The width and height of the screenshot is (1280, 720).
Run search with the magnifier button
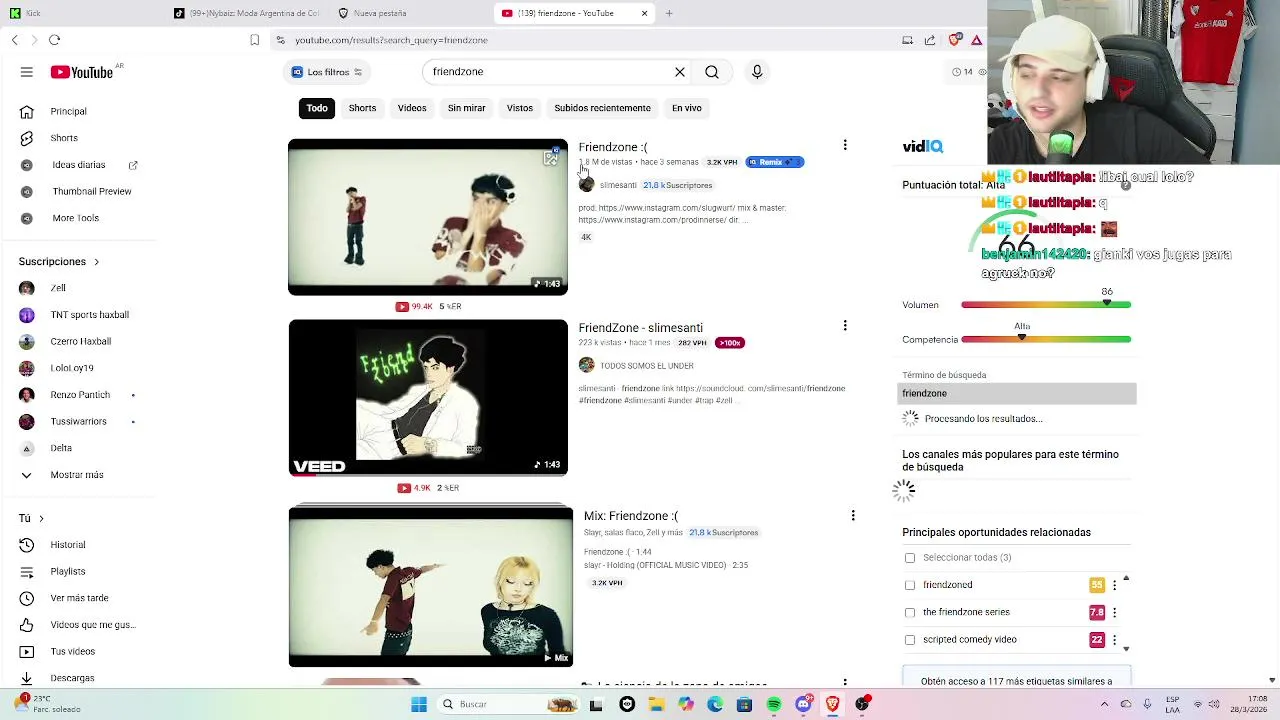pyautogui.click(x=712, y=72)
